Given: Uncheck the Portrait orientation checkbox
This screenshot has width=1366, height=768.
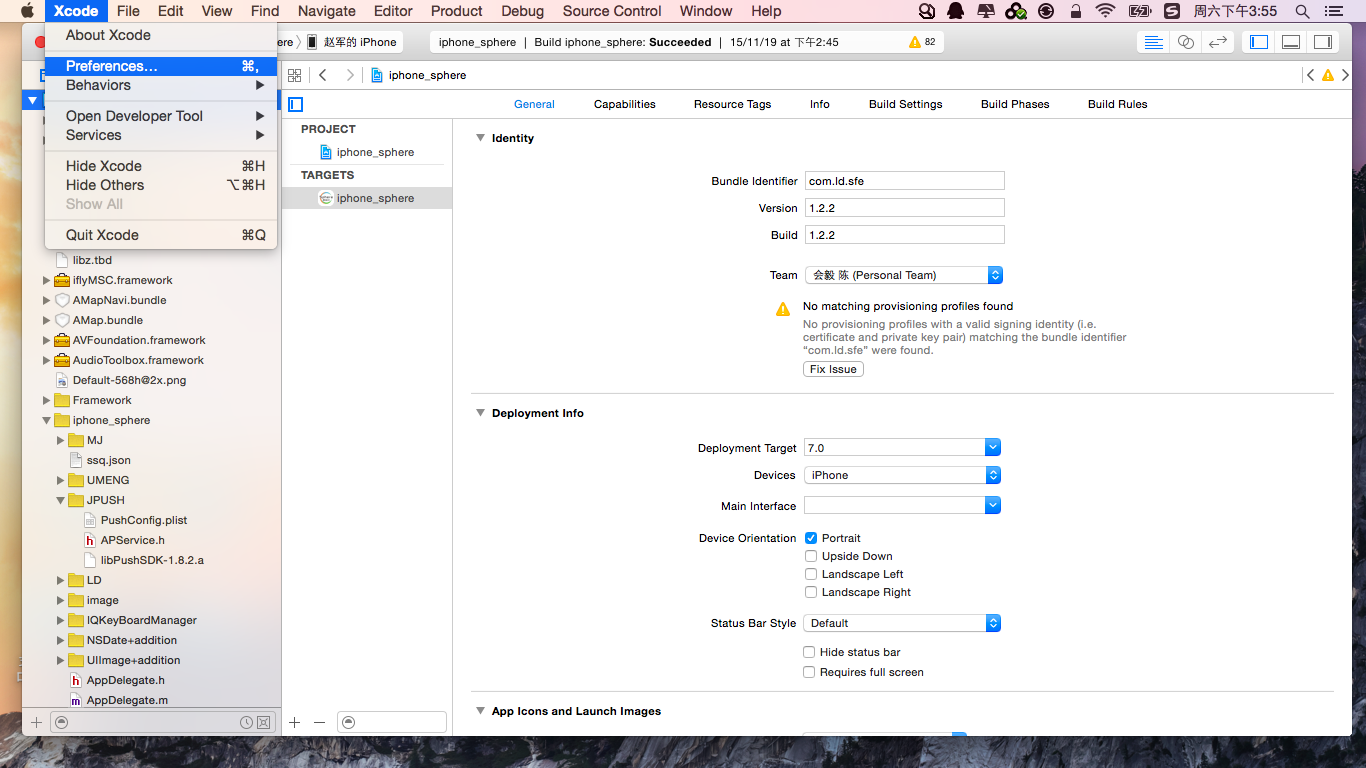Looking at the screenshot, I should [x=811, y=538].
